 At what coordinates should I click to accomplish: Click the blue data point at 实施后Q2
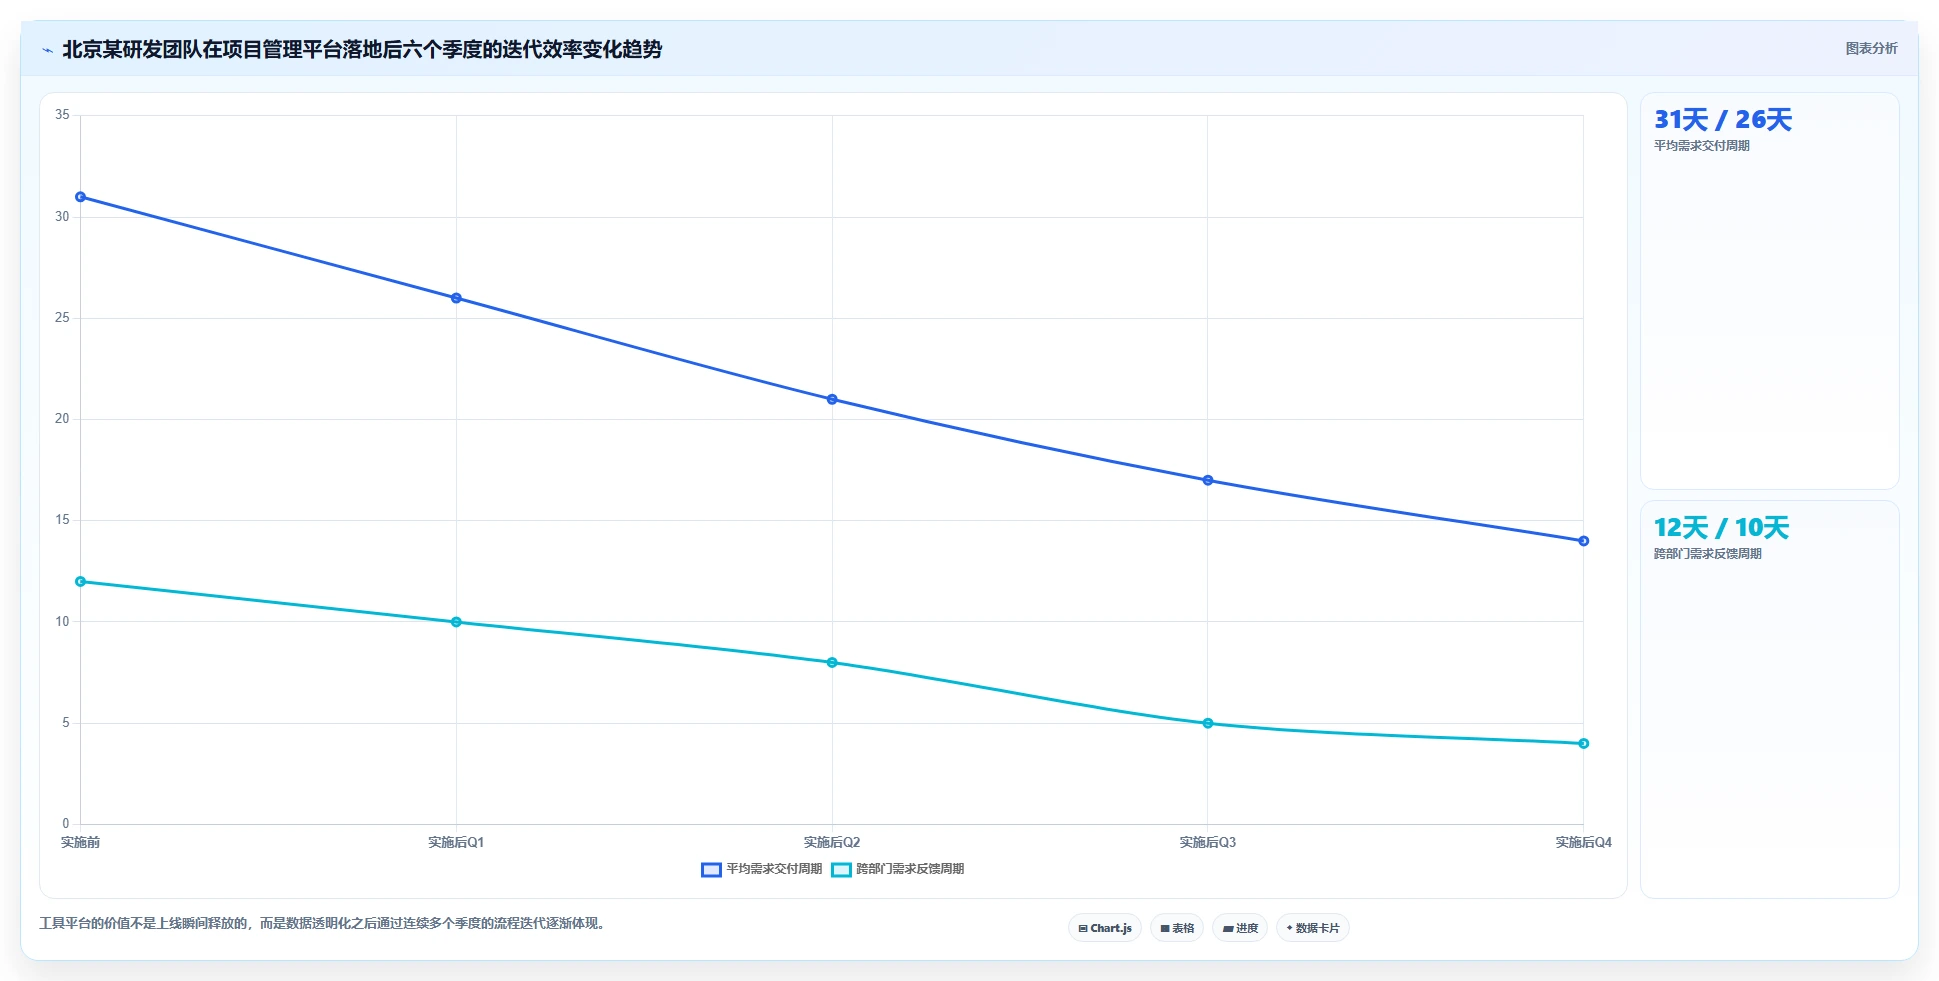[x=832, y=399]
